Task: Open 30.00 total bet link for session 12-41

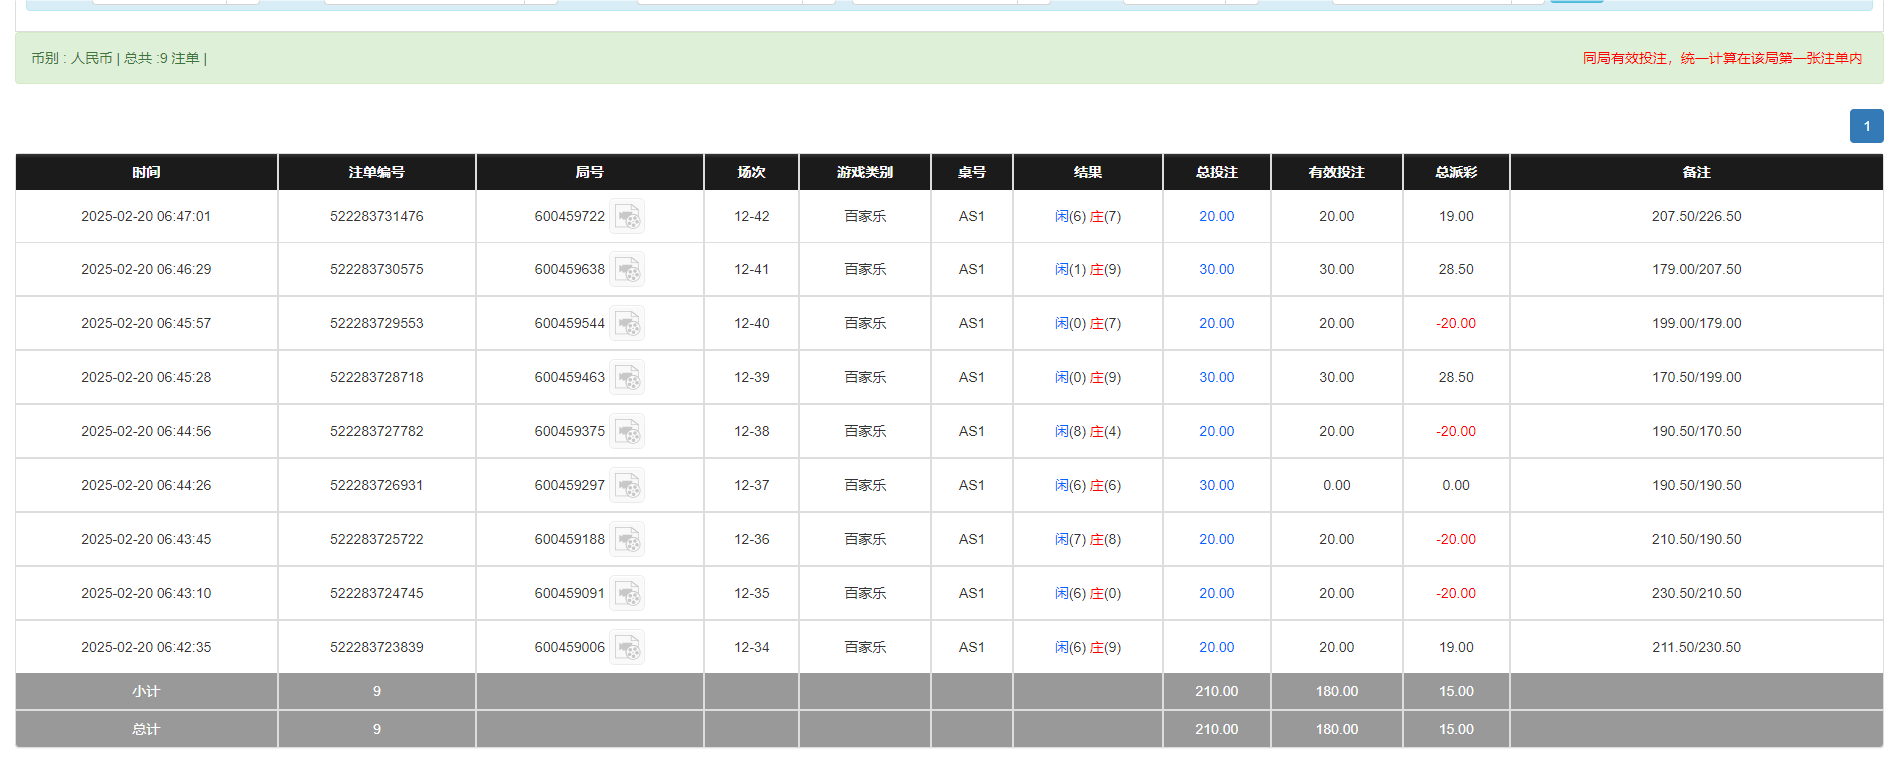Action: [x=1216, y=270]
